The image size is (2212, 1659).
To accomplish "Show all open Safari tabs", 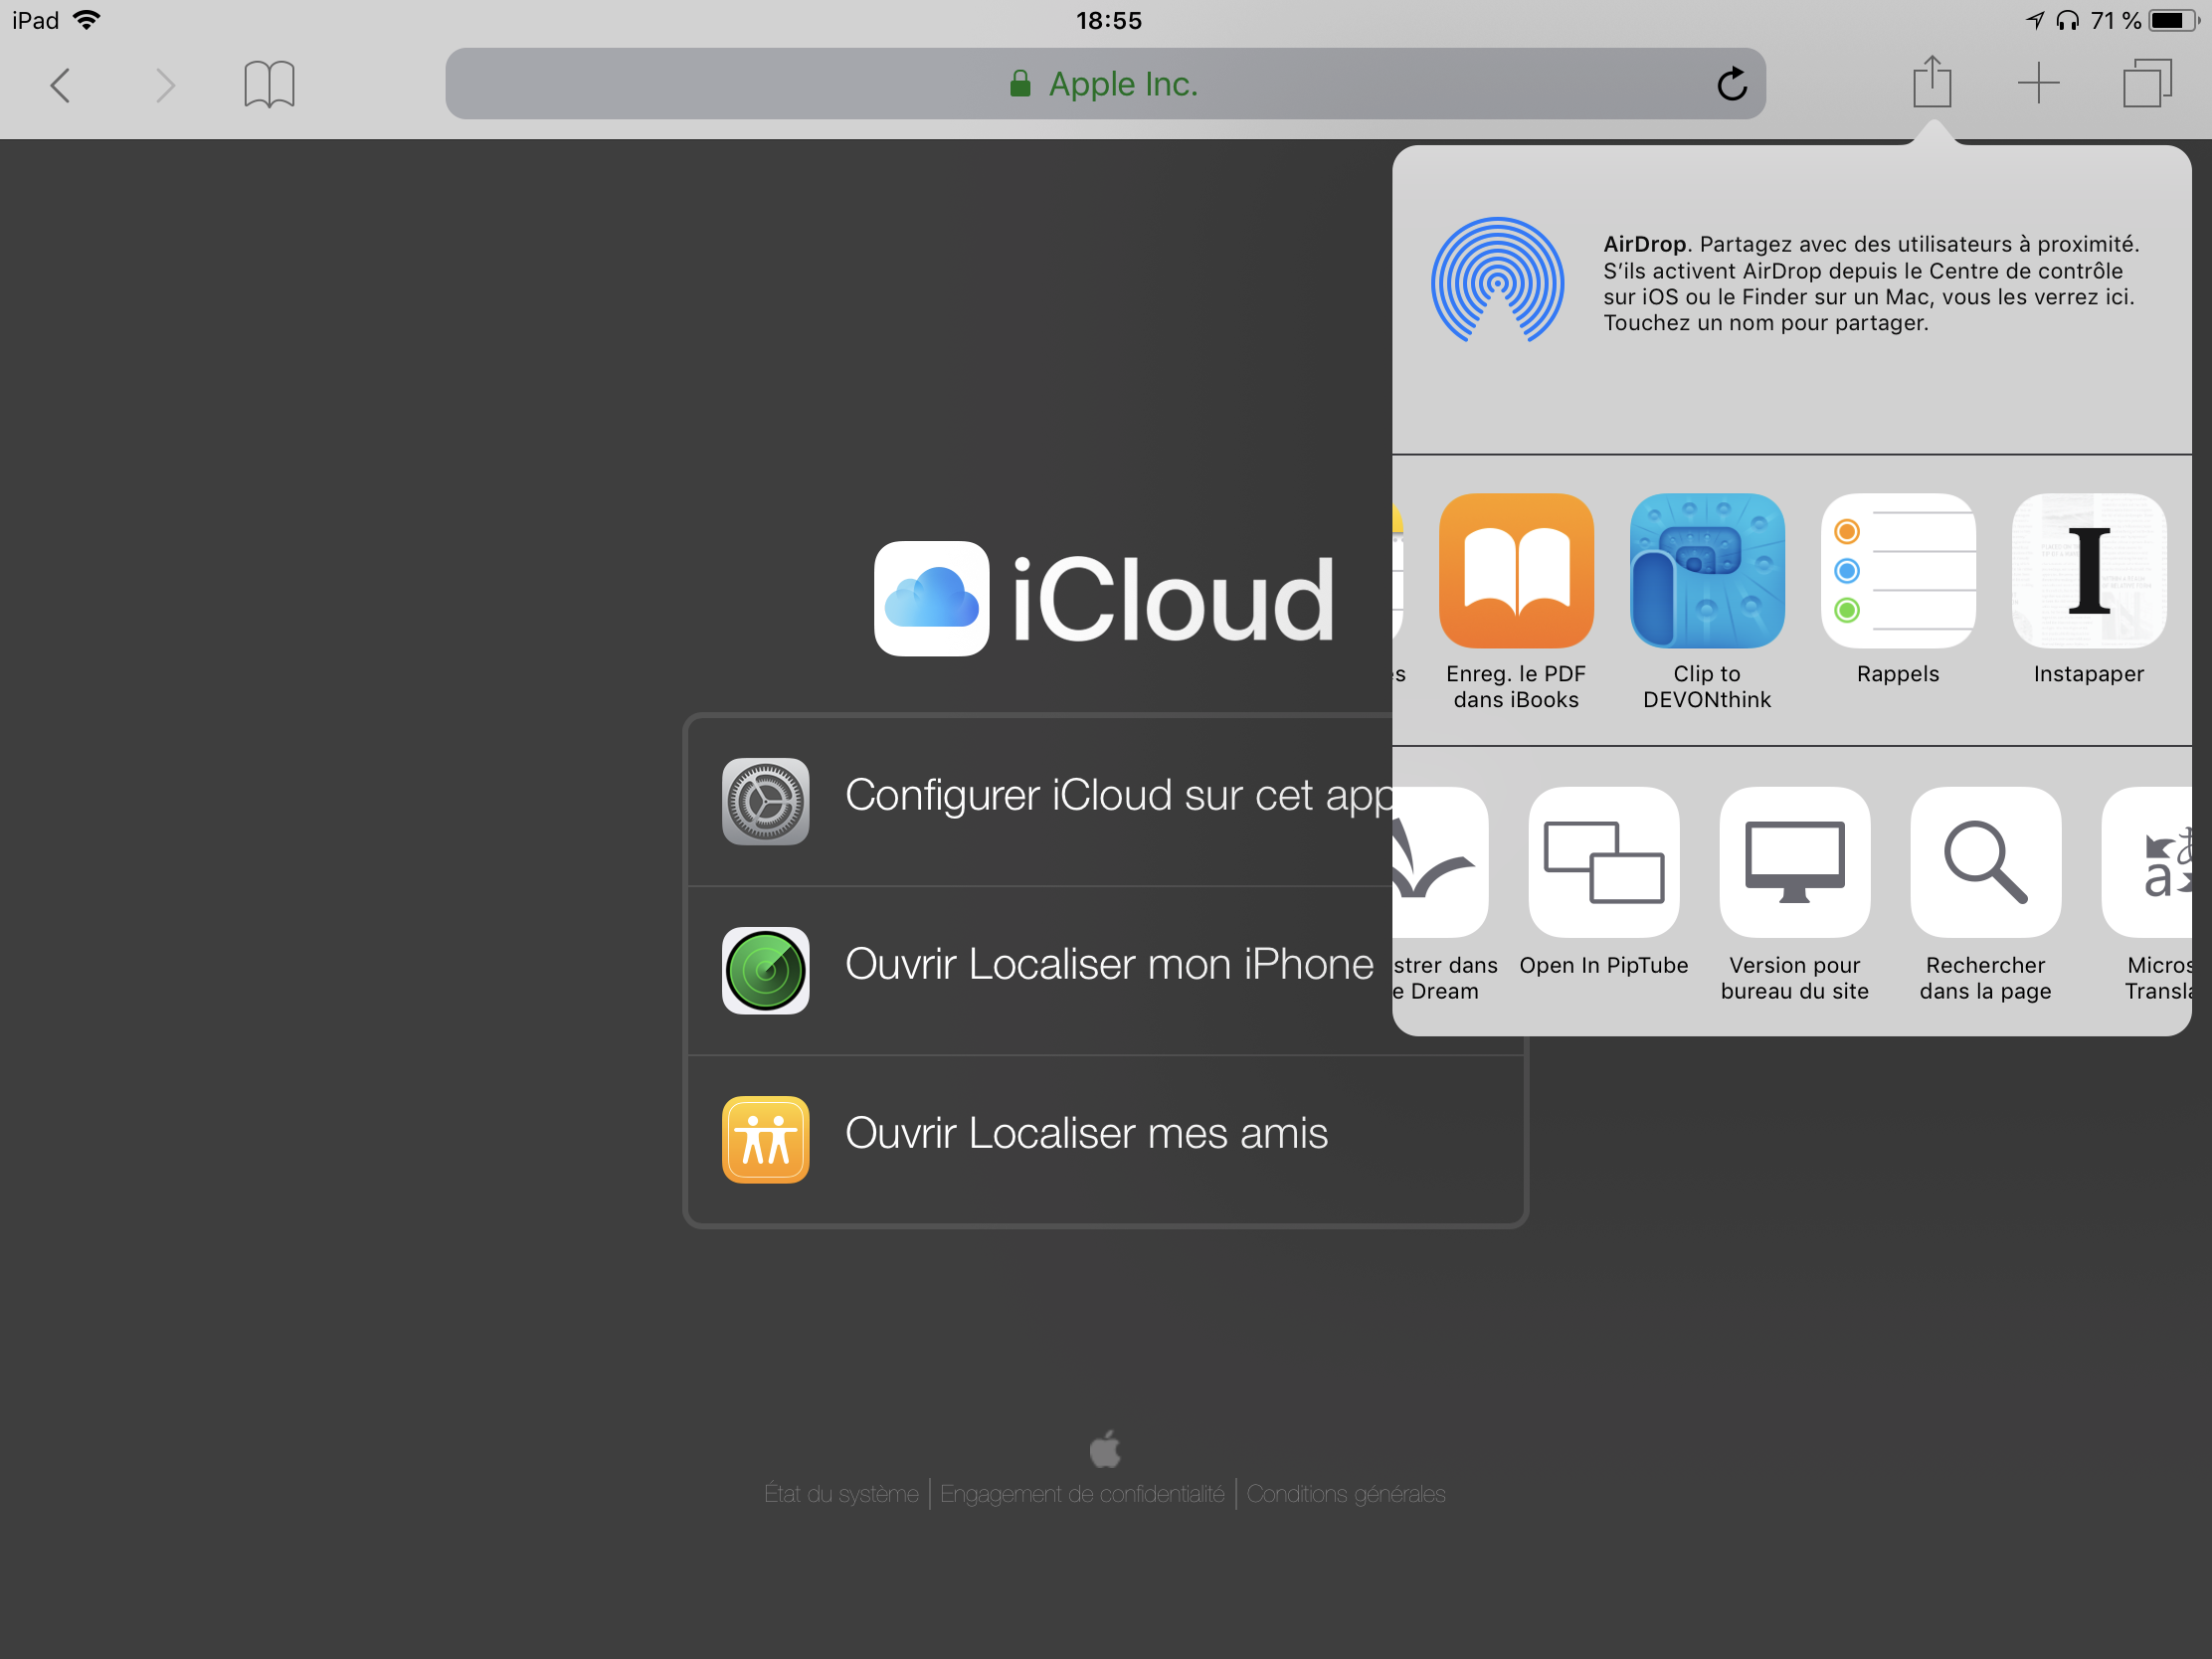I will tap(2146, 84).
